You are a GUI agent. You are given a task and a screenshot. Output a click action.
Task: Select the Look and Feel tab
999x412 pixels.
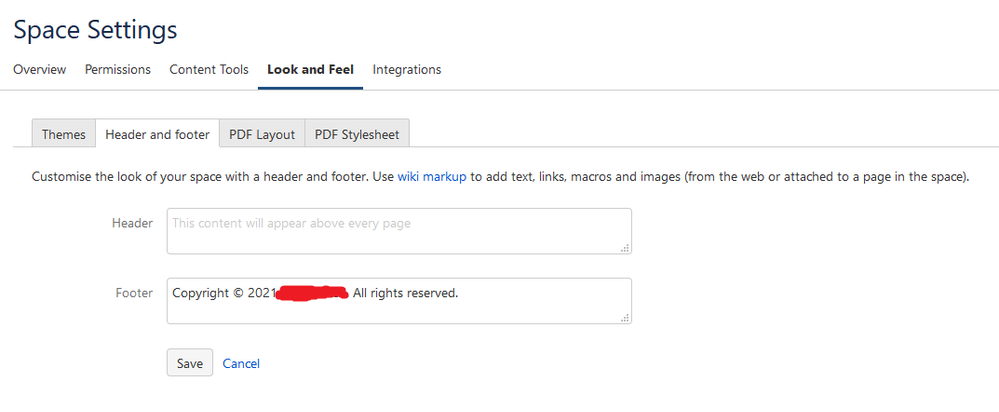(310, 70)
